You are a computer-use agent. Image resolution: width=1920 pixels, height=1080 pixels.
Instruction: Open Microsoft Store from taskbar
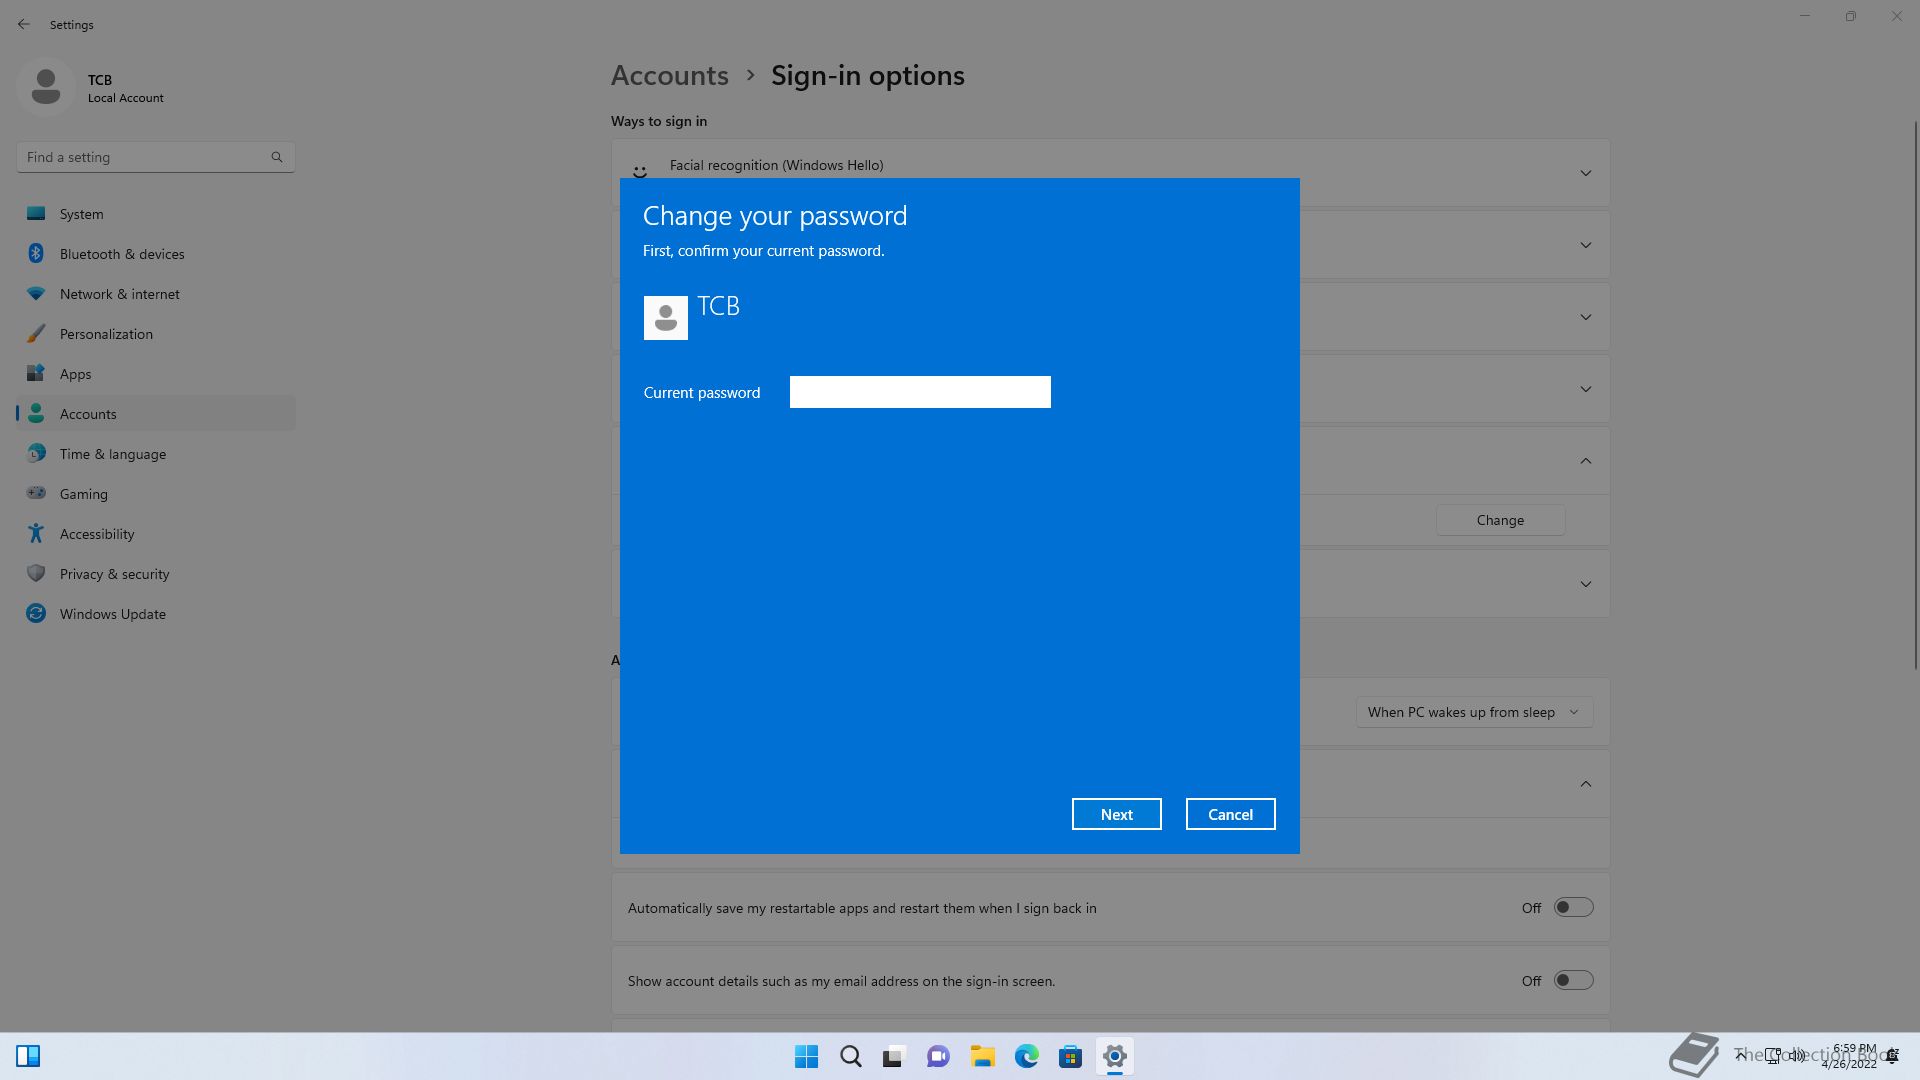(1071, 1056)
